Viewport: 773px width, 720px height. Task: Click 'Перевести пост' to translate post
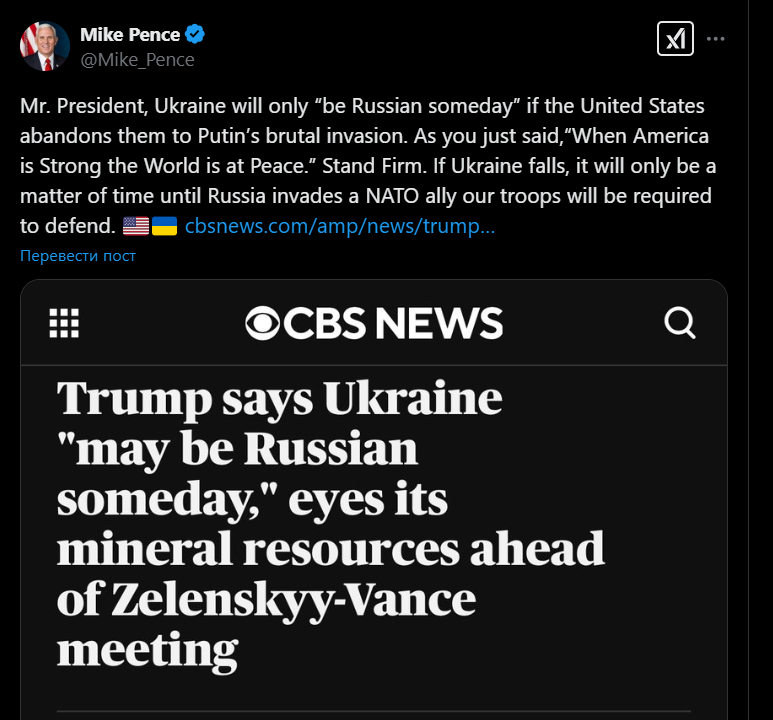(78, 256)
